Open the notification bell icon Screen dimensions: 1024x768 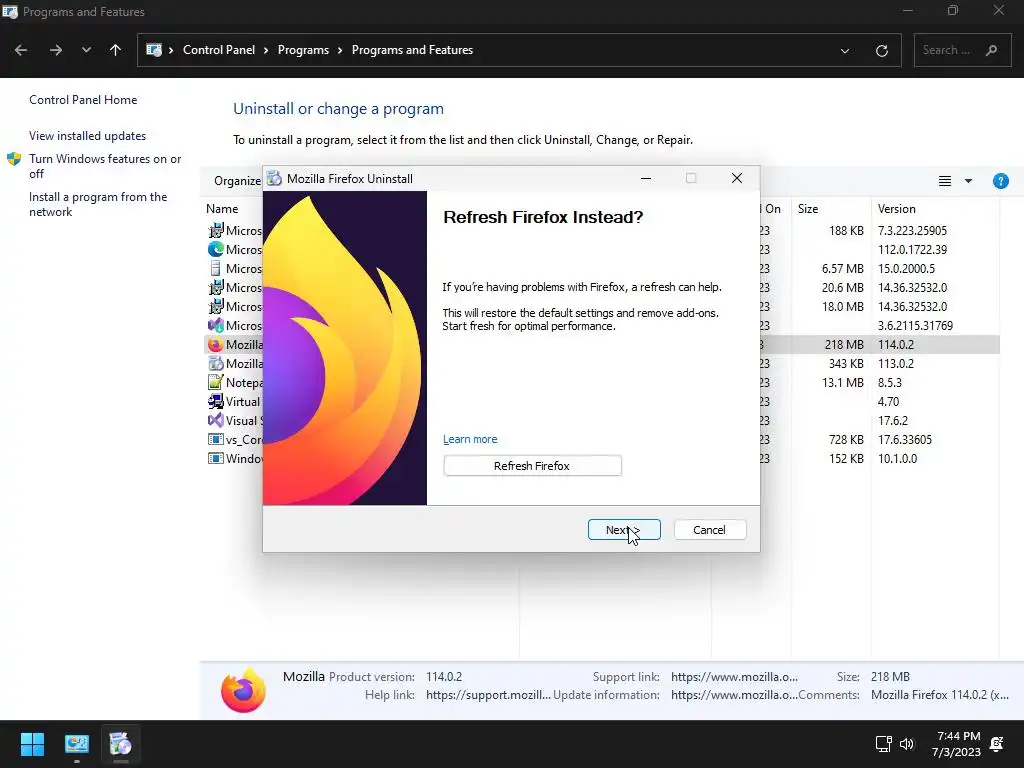(997, 744)
